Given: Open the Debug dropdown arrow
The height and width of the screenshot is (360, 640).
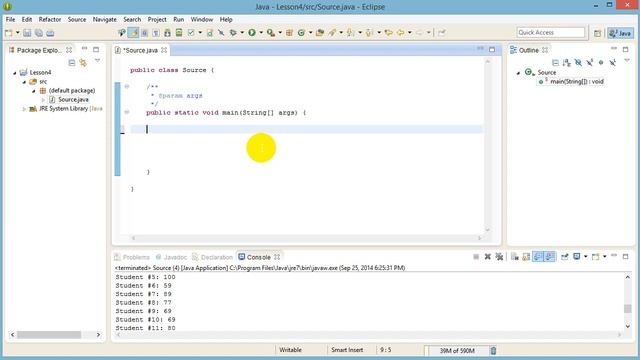Looking at the screenshot, I should 242,33.
